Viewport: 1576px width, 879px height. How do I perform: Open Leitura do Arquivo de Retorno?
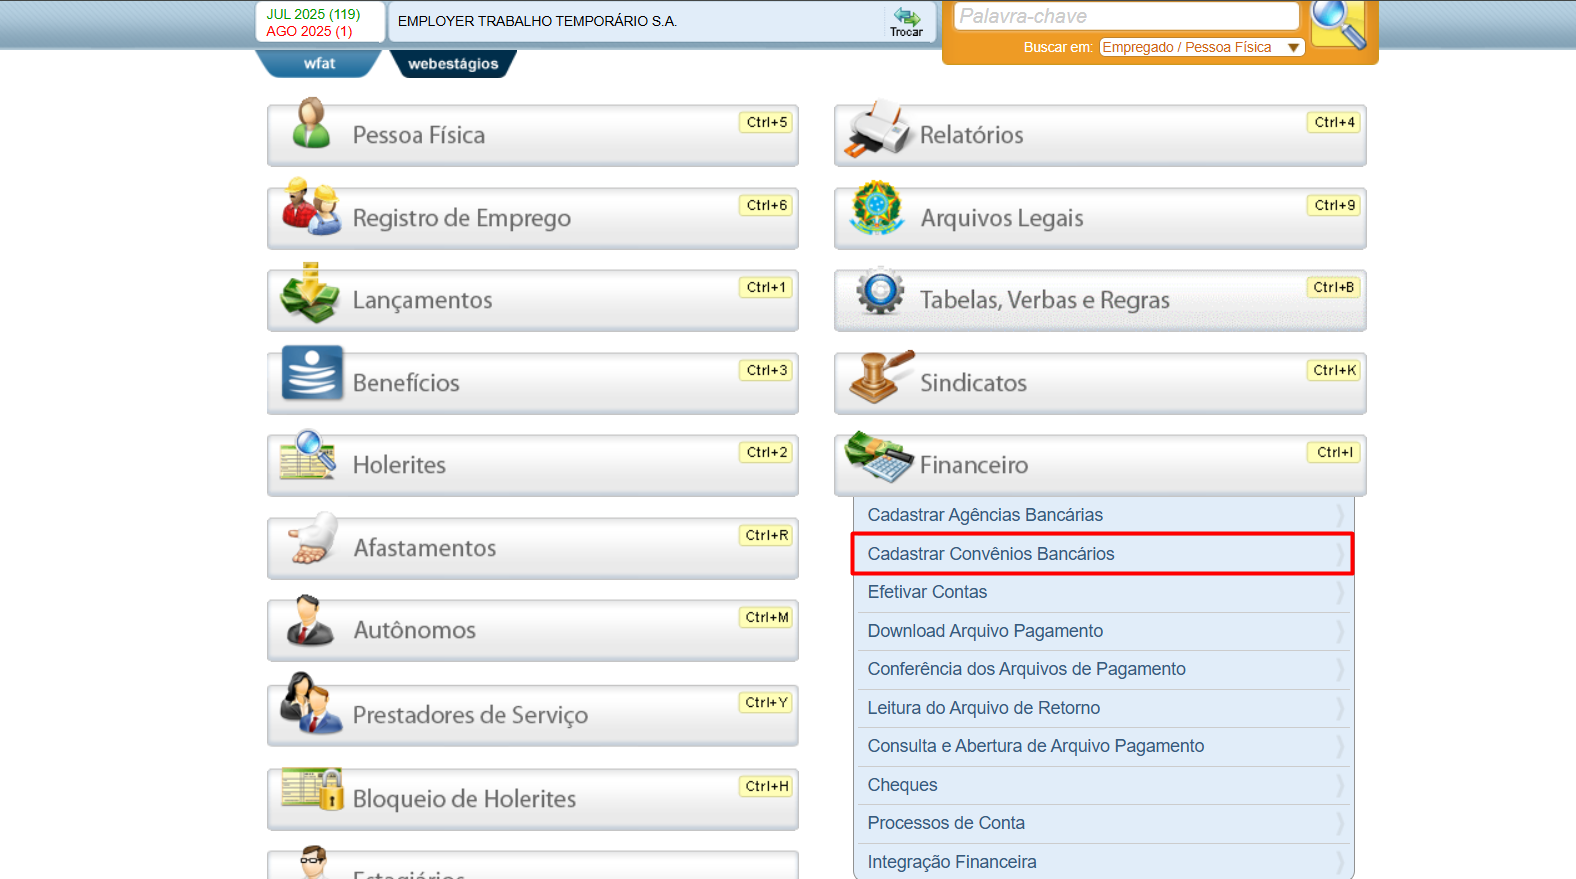(x=1102, y=708)
